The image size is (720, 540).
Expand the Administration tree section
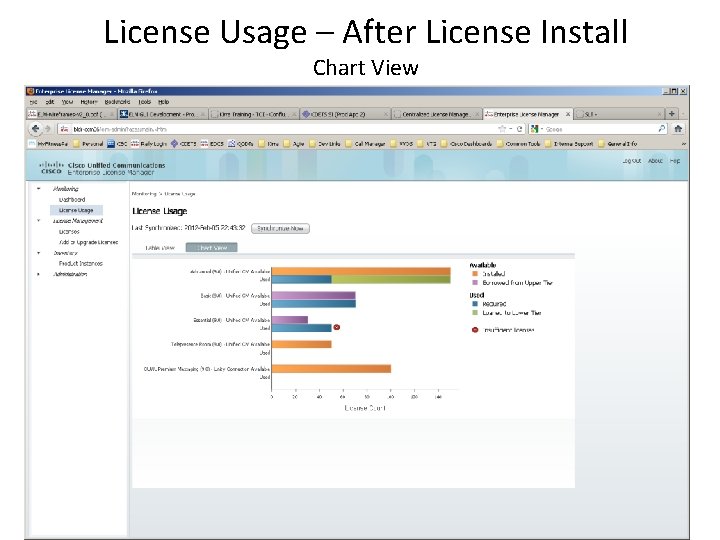pyautogui.click(x=39, y=274)
